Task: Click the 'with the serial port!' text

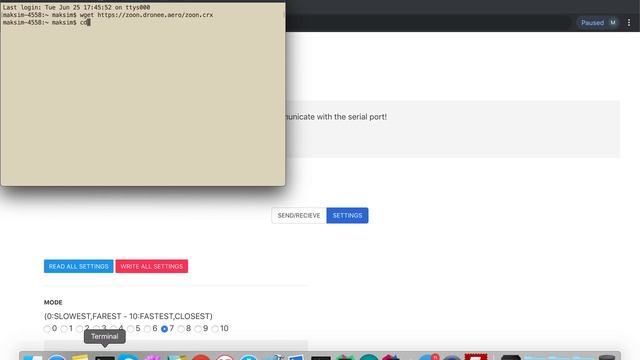Action: click(x=351, y=117)
